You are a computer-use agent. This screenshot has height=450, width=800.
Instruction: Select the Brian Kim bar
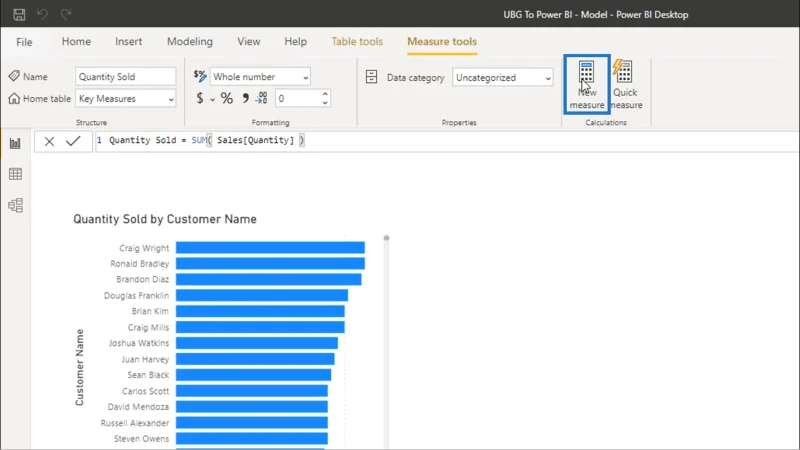(260, 311)
